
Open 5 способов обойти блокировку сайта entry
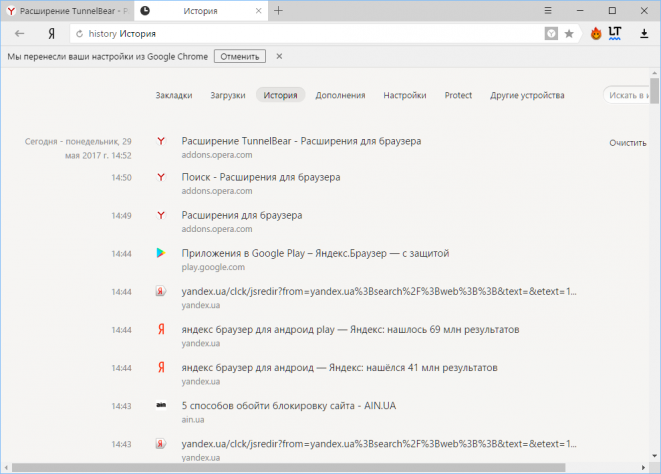coord(288,406)
